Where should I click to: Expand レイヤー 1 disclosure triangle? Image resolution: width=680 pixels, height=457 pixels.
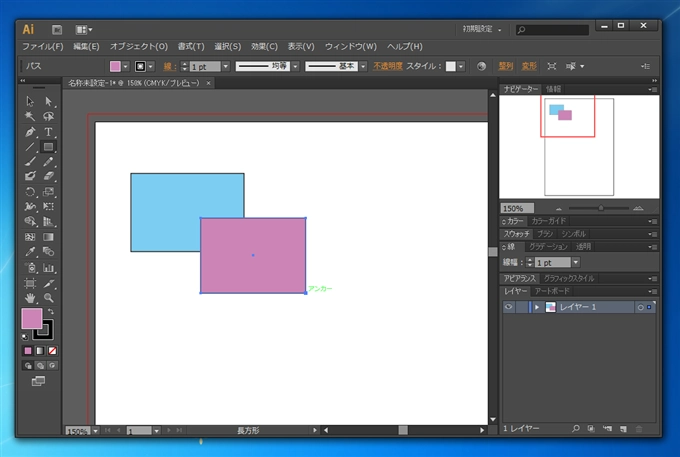coord(537,307)
